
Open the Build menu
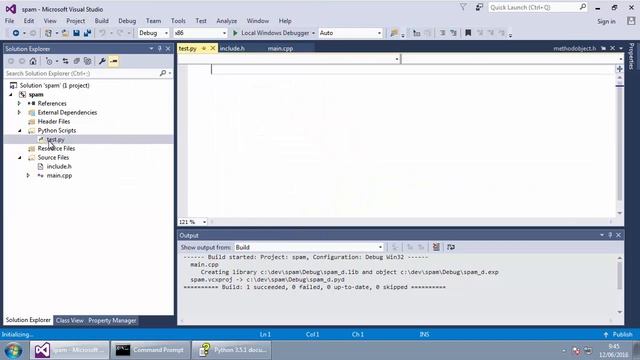coord(102,21)
